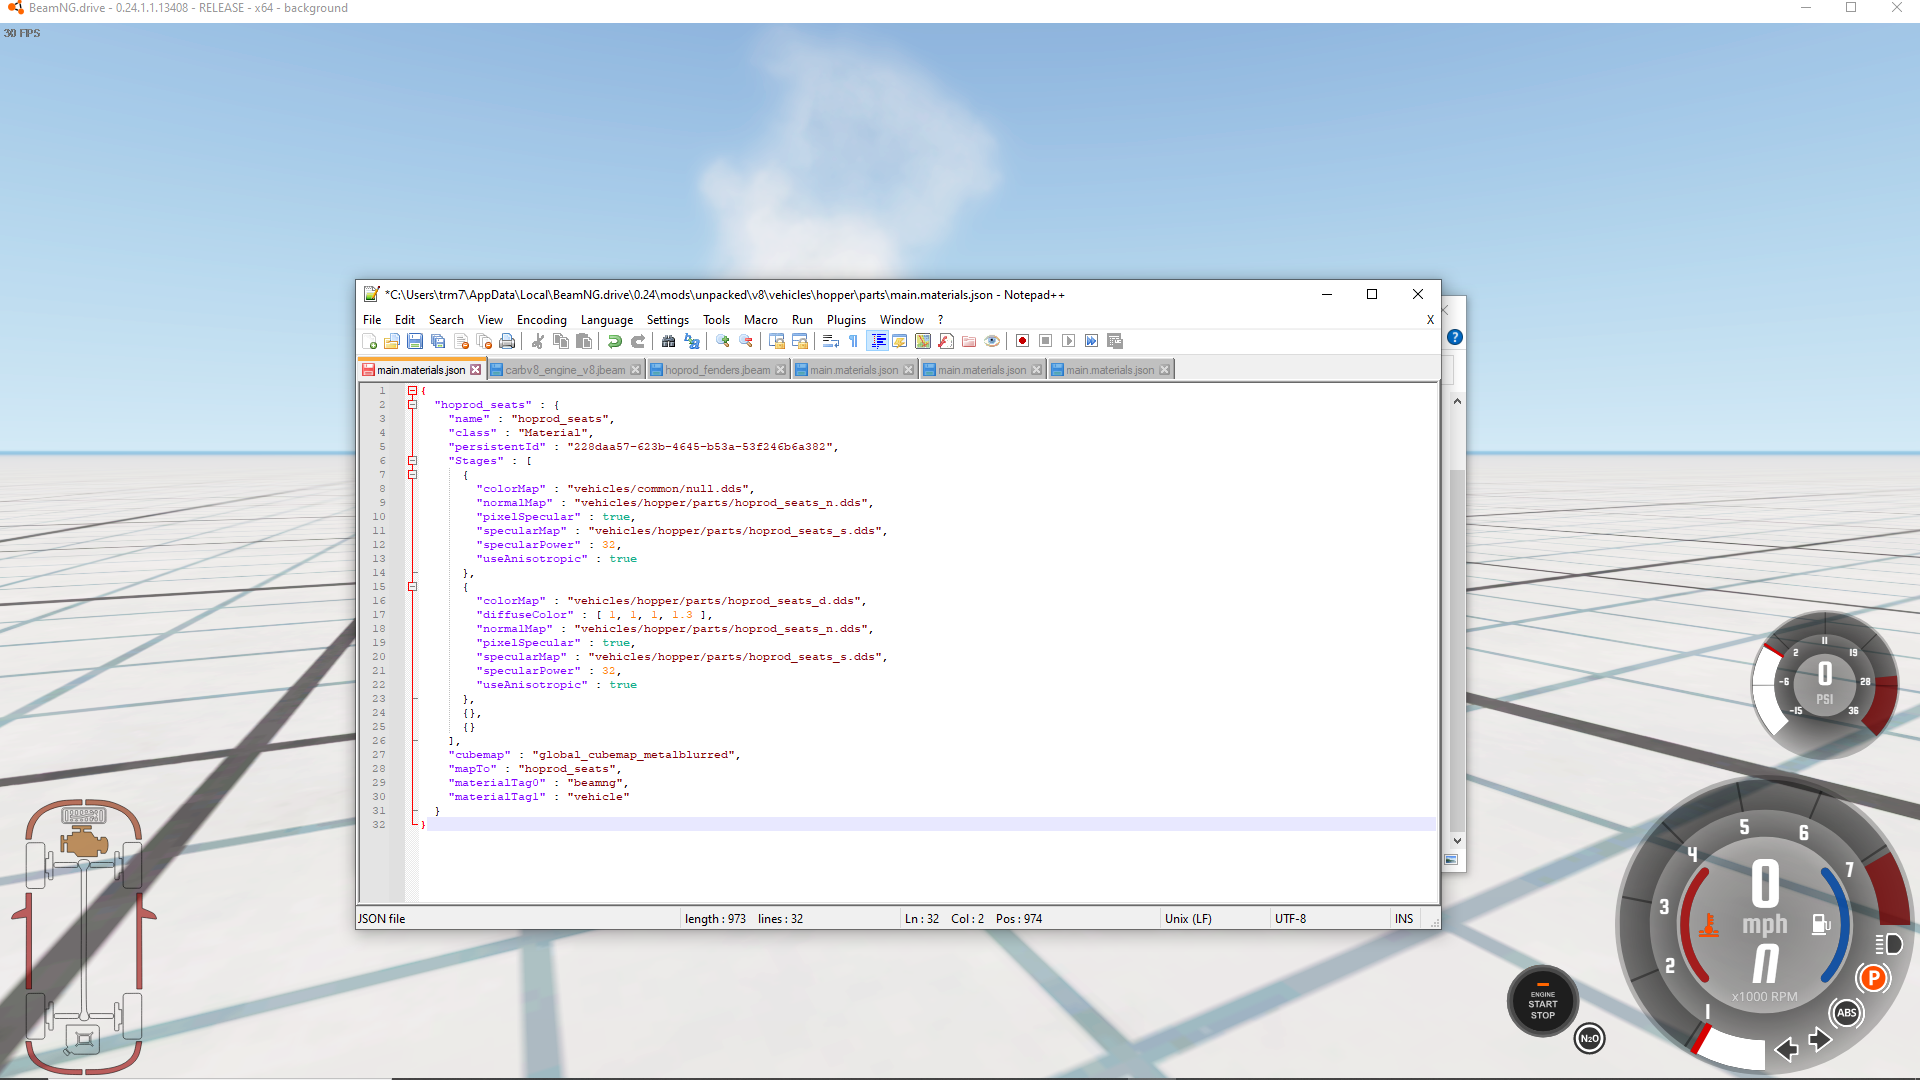Zoom out on the editor text
This screenshot has width=1920, height=1080.
[746, 341]
